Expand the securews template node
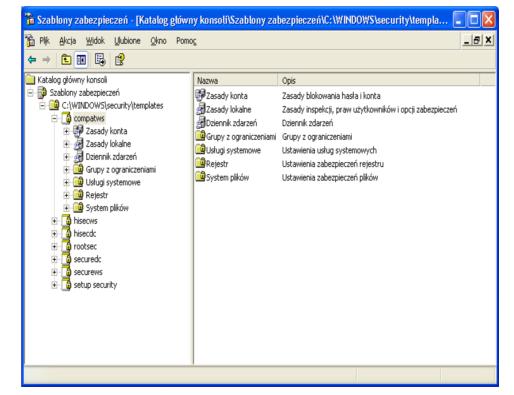This screenshot has height=395, width=514. tap(54, 272)
